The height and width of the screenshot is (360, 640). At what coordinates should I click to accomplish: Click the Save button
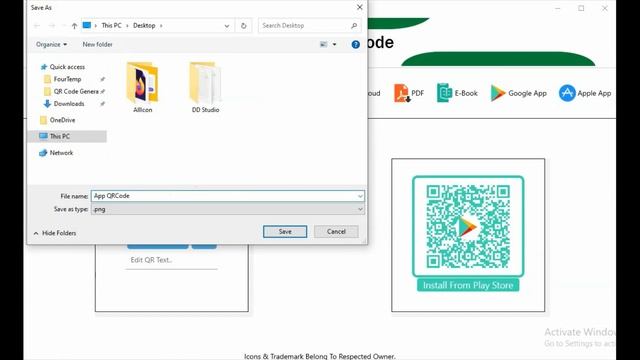[285, 231]
